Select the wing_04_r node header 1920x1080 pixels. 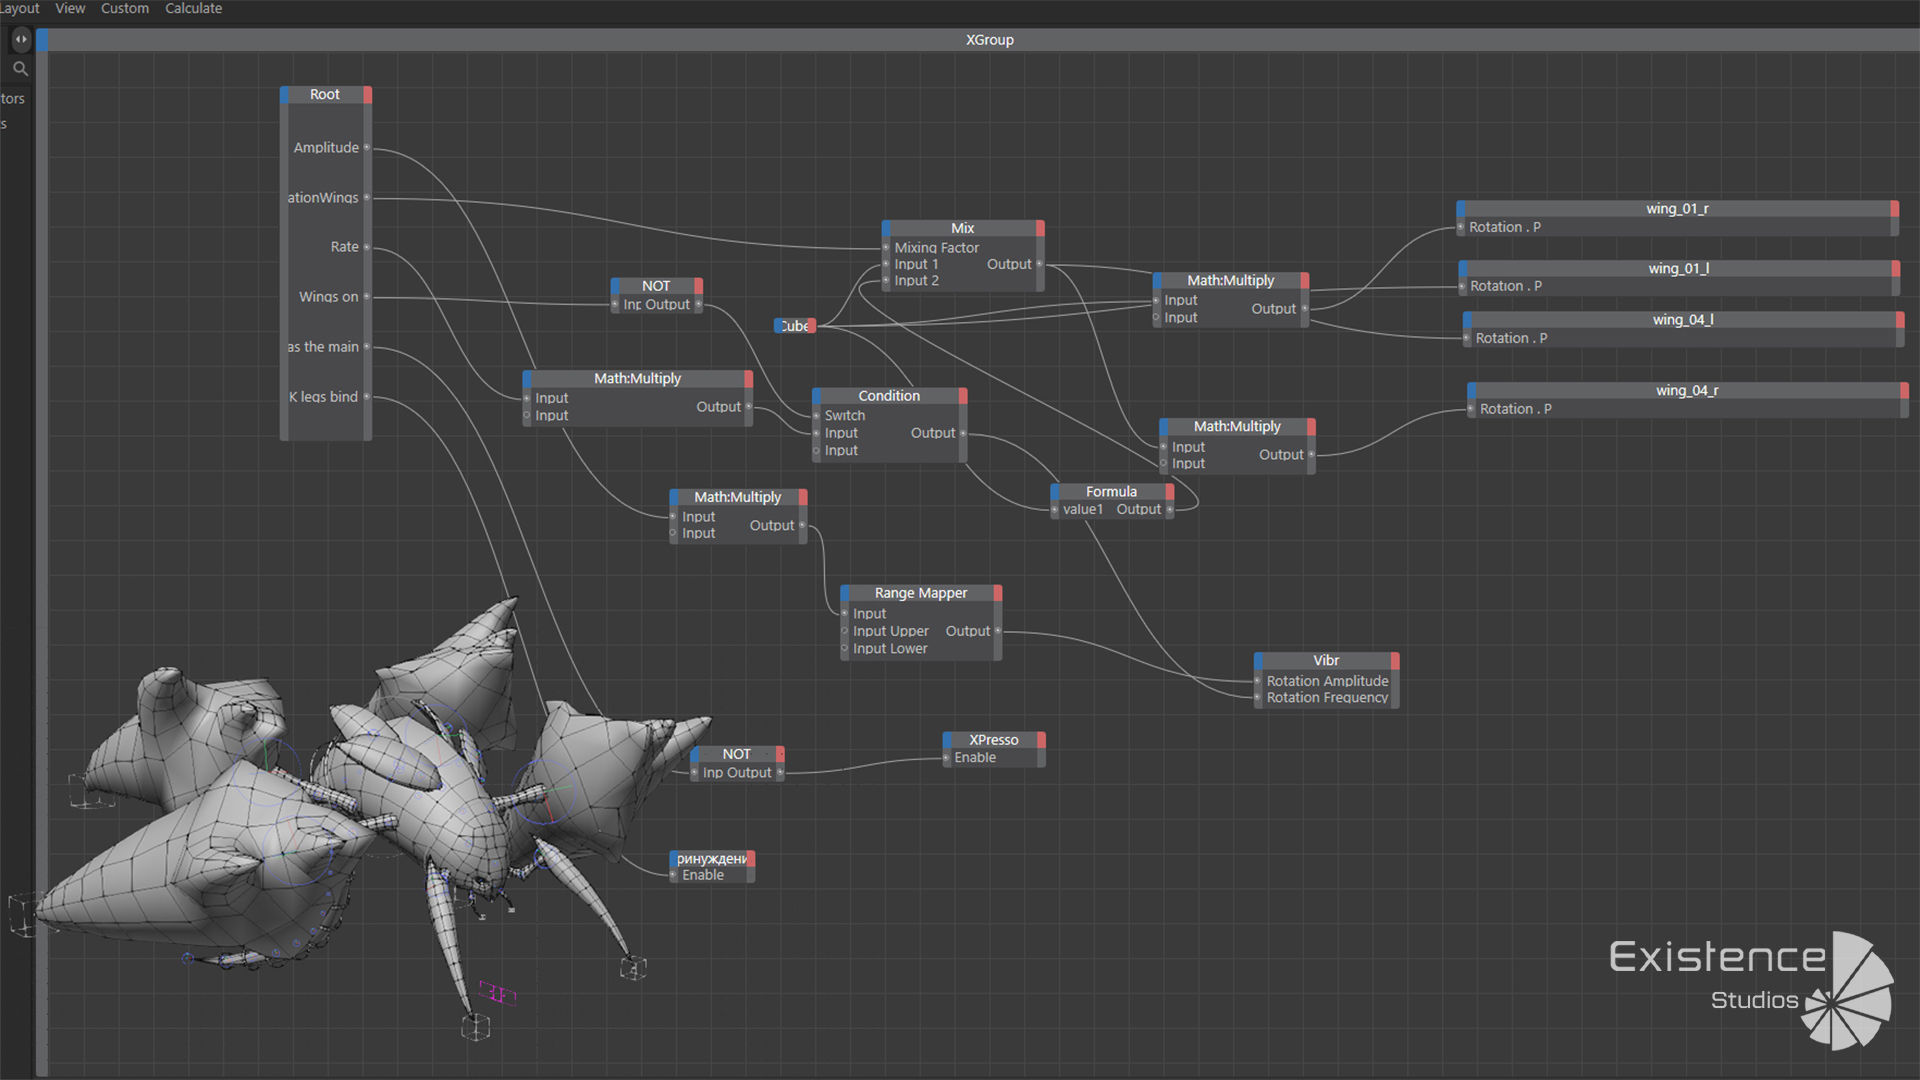1686,391
